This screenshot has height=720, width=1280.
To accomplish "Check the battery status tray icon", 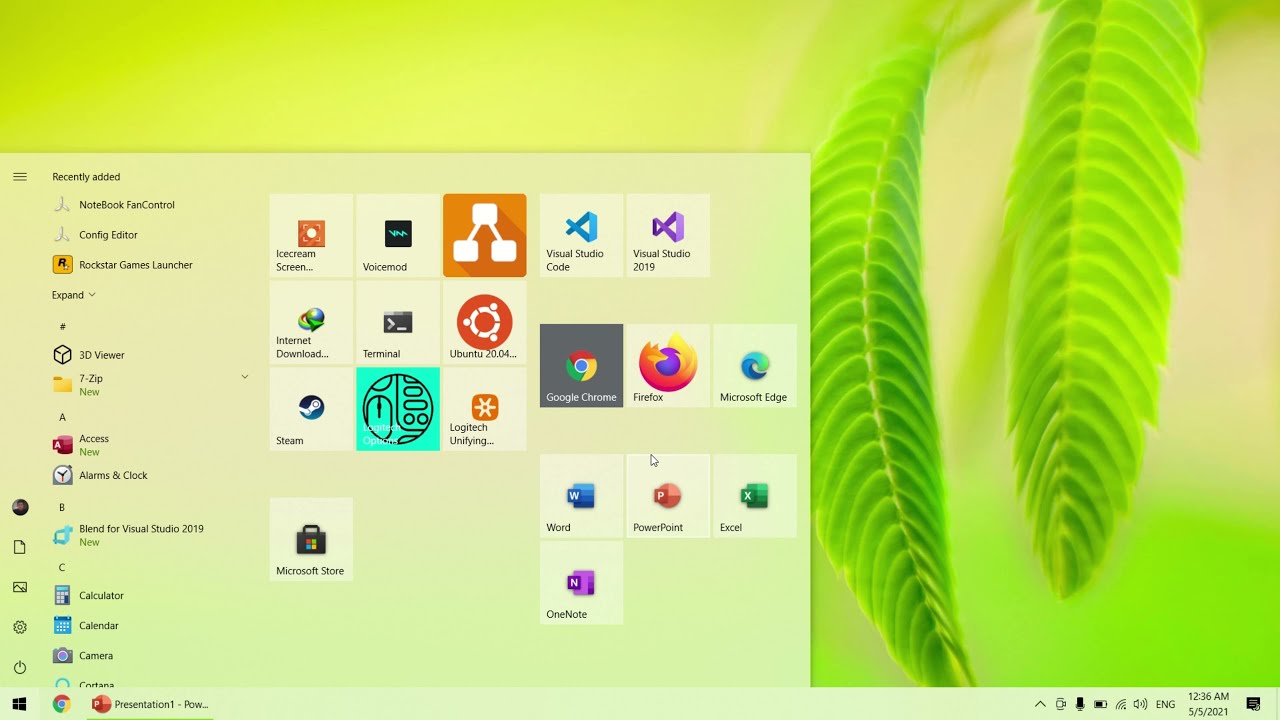I will pyautogui.click(x=1100, y=704).
